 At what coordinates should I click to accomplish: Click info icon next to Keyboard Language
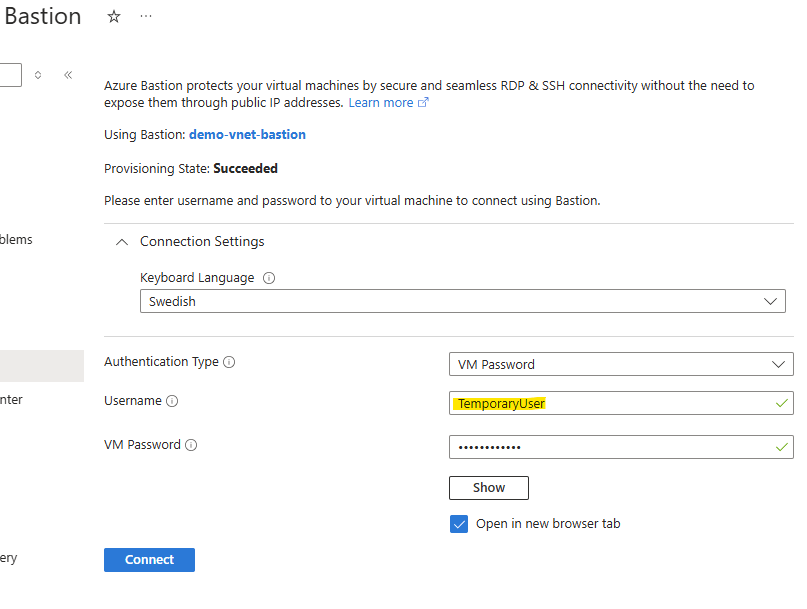269,278
